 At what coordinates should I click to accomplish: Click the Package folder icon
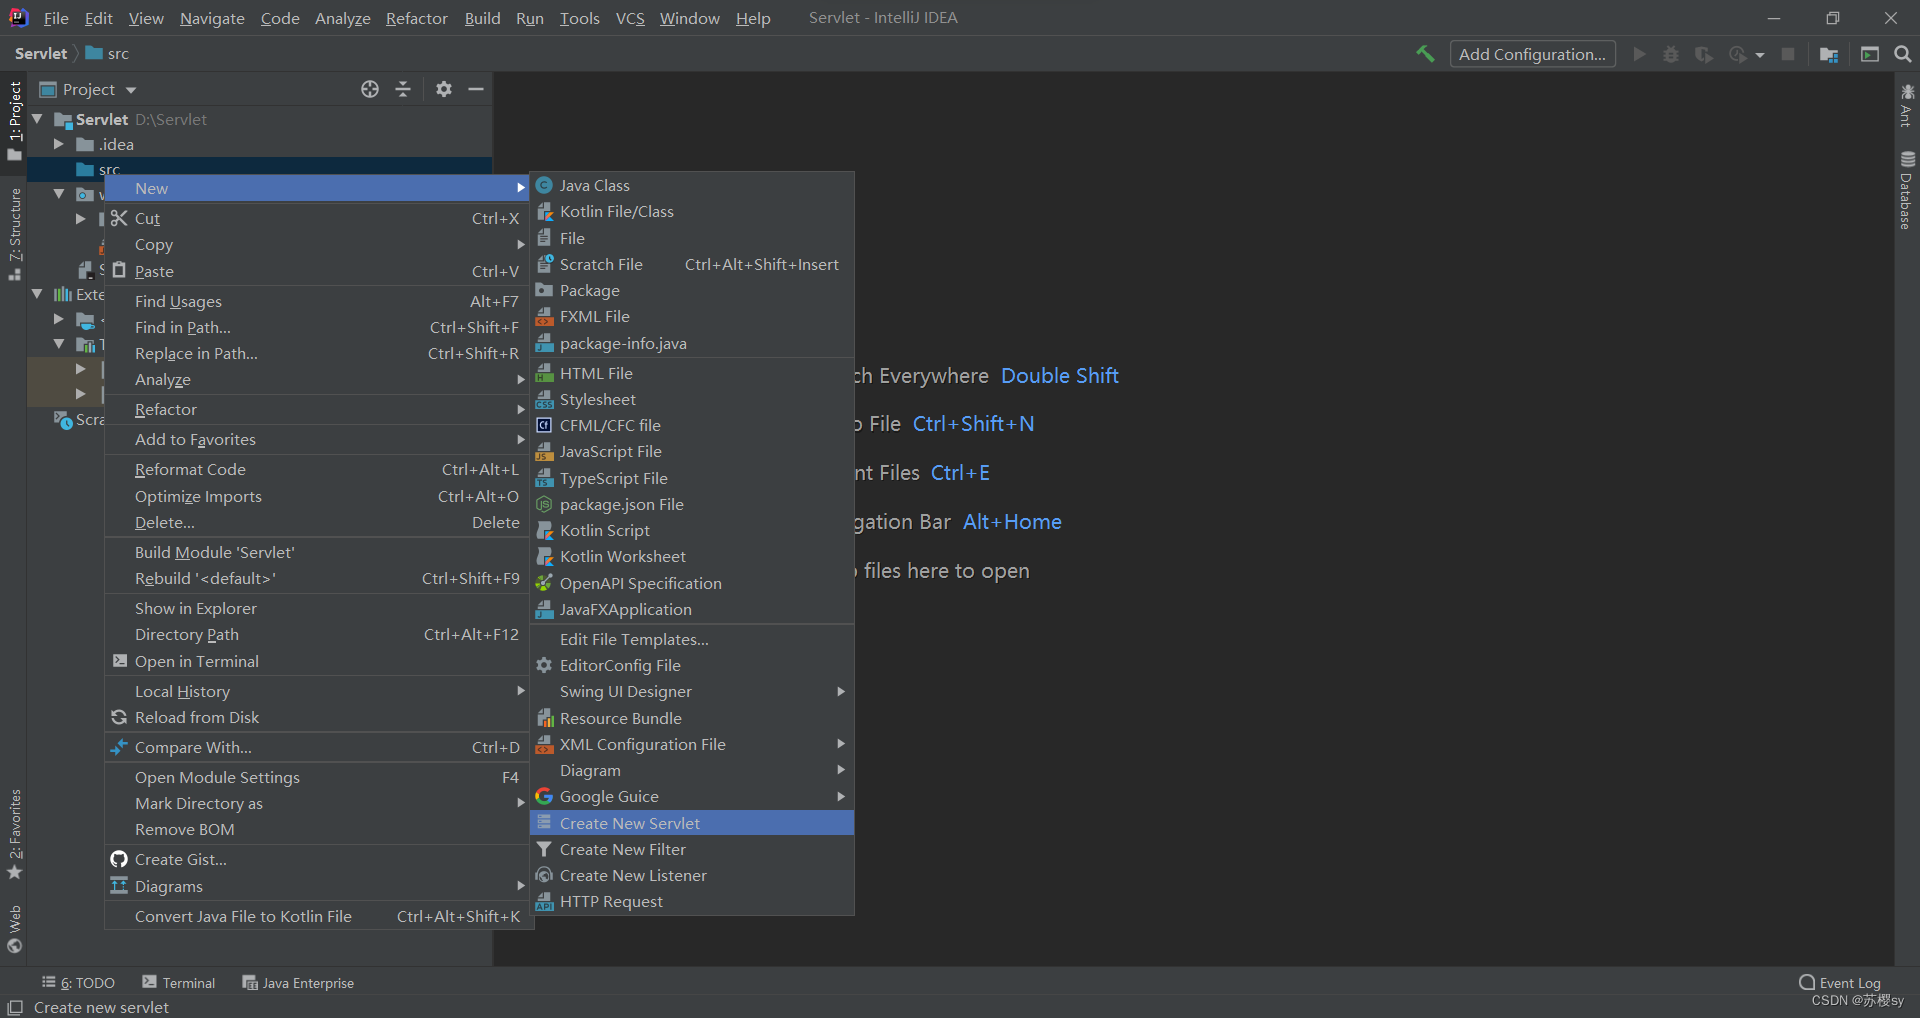click(544, 290)
